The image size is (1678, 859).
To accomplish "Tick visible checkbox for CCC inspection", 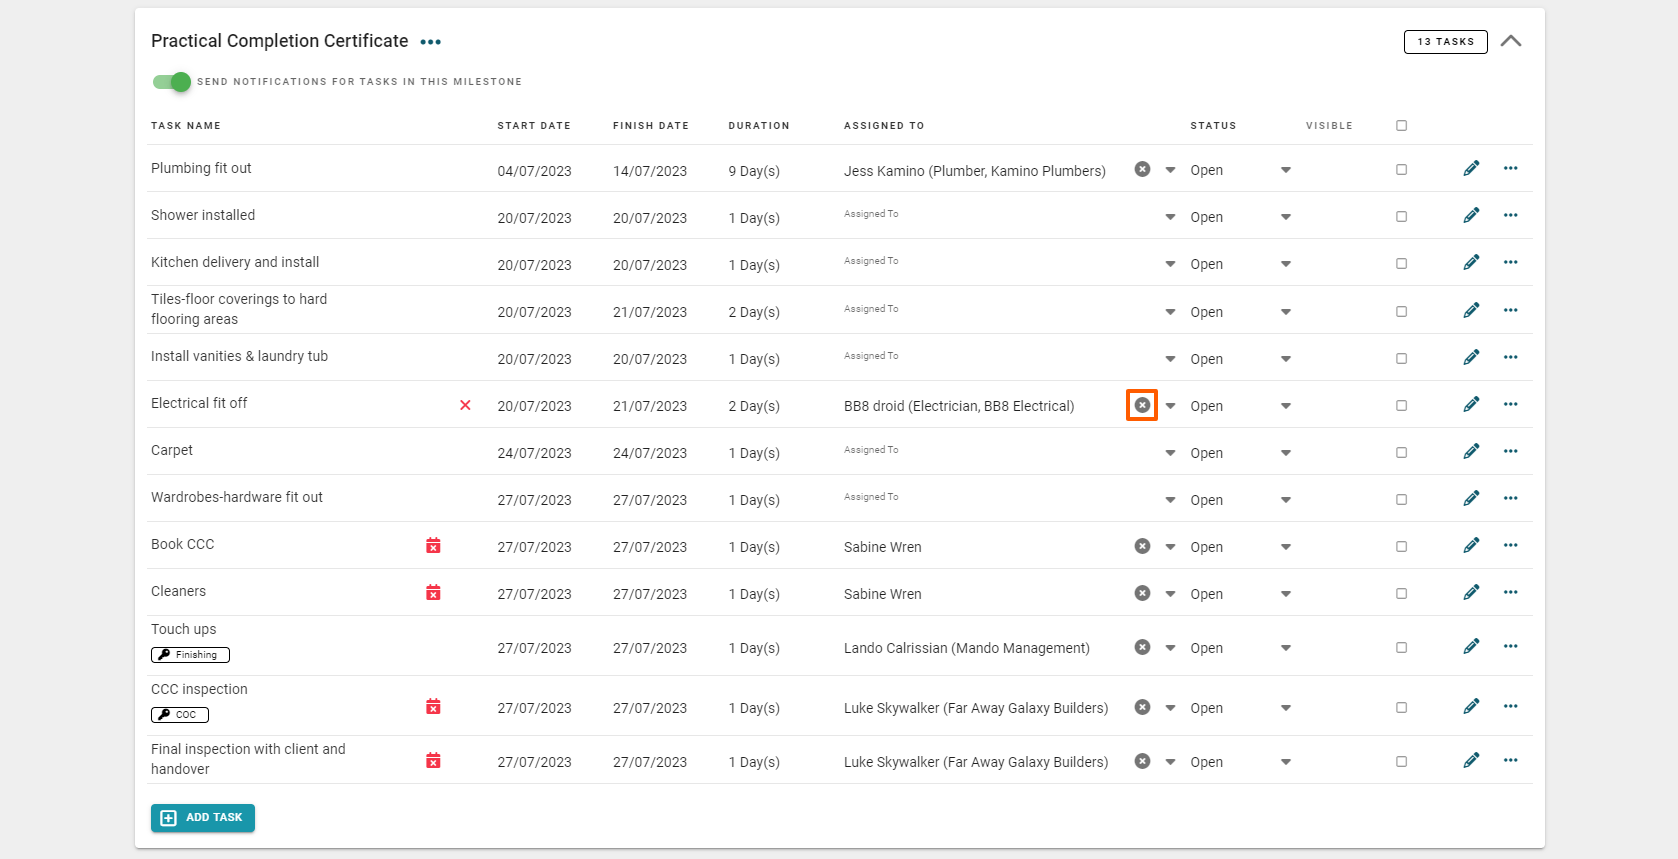I will pyautogui.click(x=1401, y=708).
